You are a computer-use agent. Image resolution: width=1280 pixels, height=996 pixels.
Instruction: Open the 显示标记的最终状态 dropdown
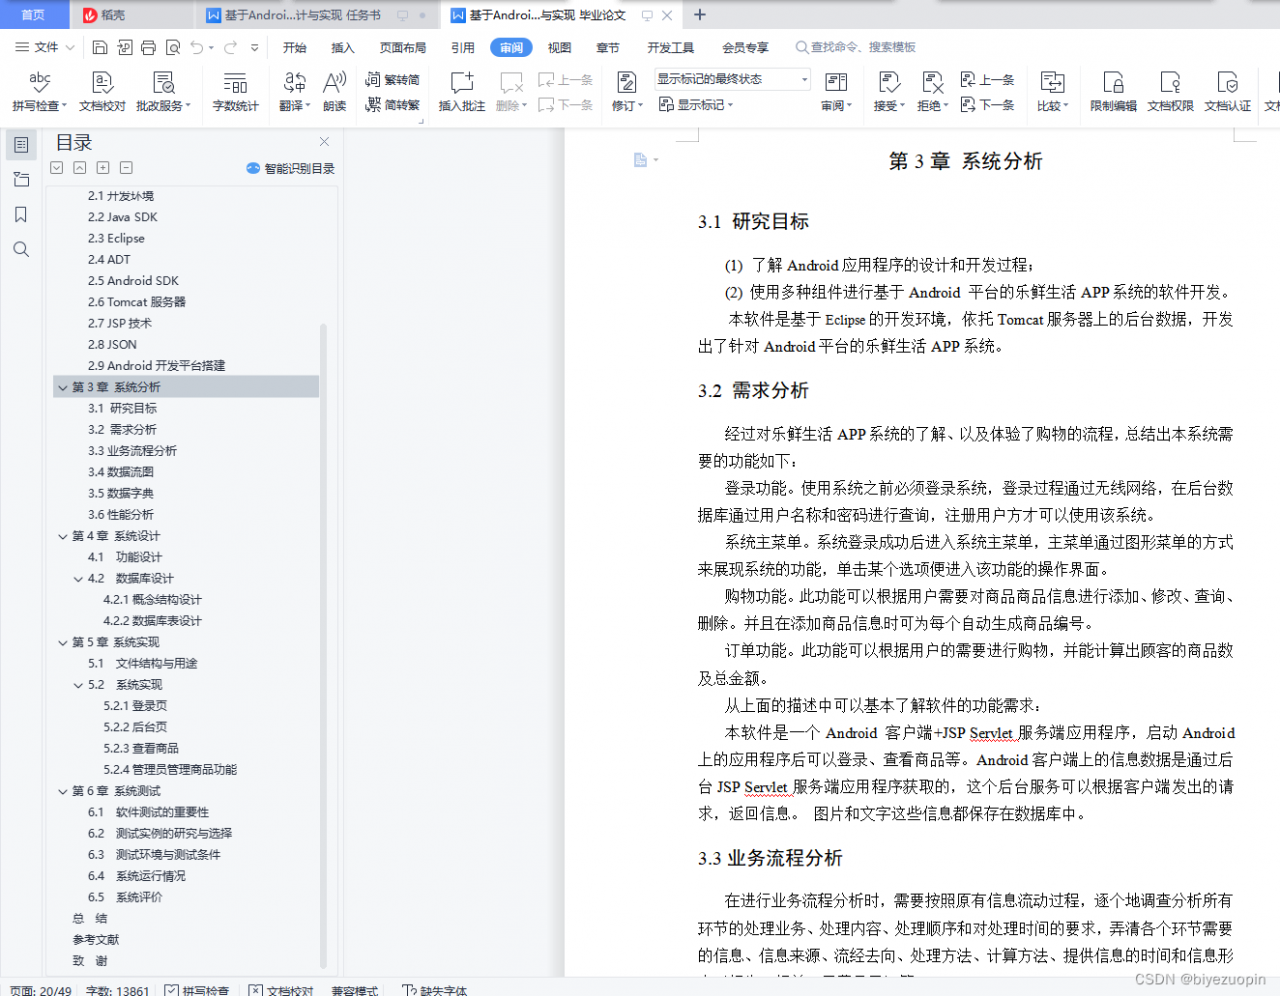coord(733,79)
